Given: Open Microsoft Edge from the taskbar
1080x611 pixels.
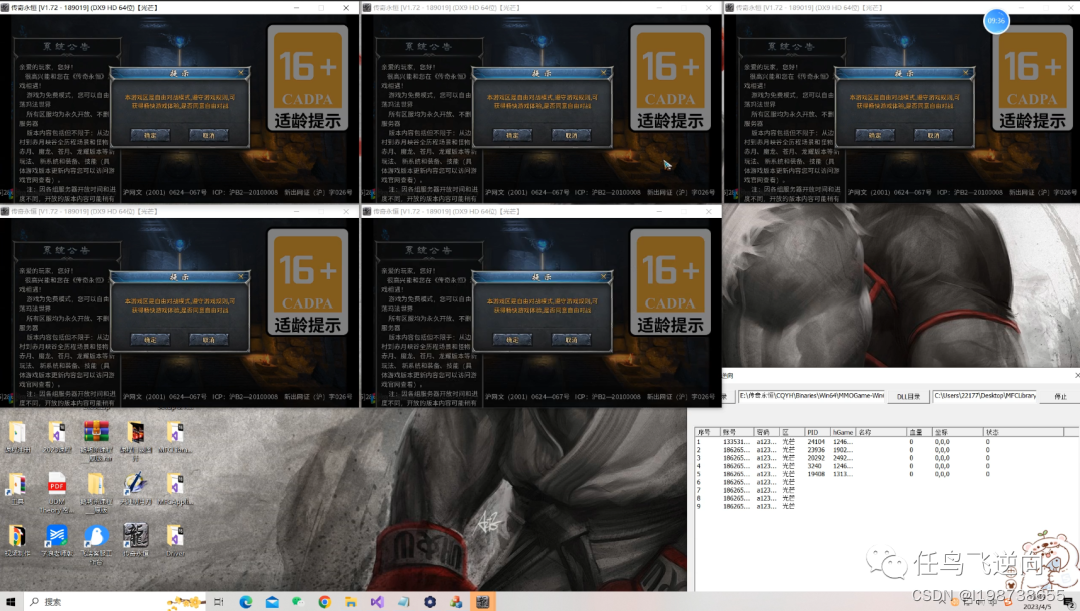Looking at the screenshot, I should coord(246,602).
